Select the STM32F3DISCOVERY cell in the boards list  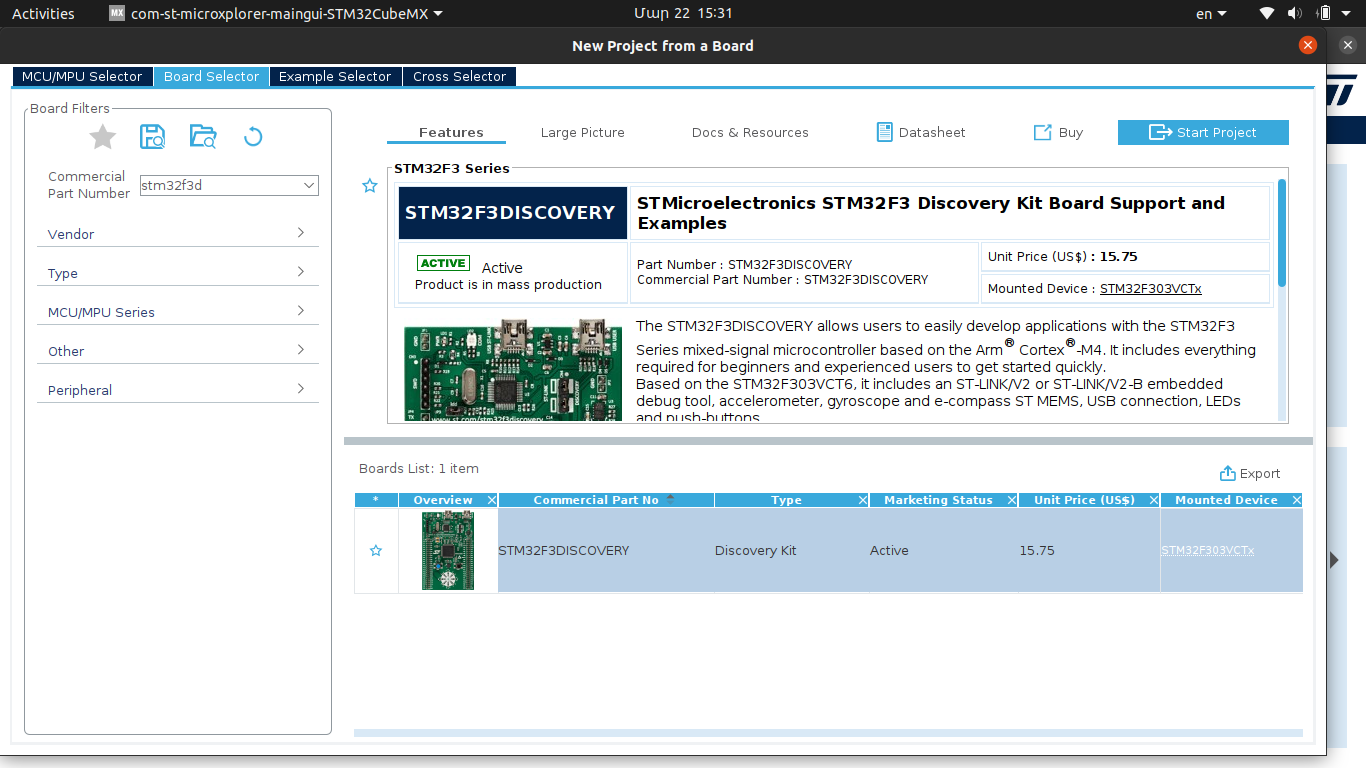[x=606, y=551]
